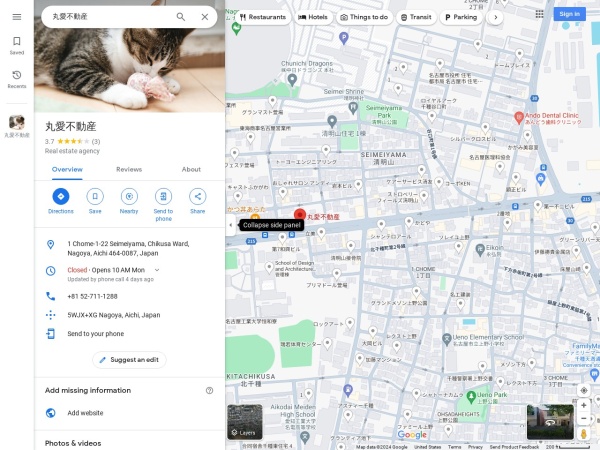The image size is (600, 450).
Task: Open Google apps grid
Action: 539,14
